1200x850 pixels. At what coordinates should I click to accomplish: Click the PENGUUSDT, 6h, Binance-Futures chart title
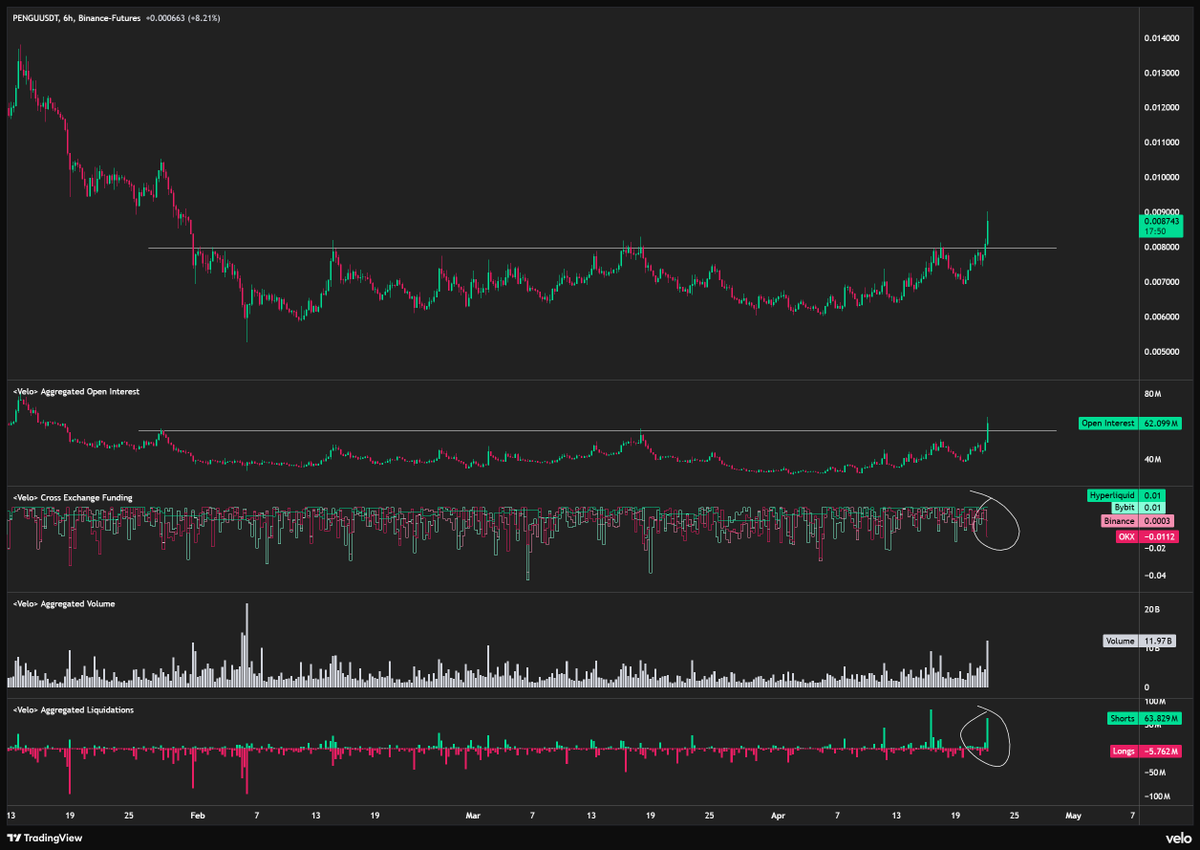(x=74, y=18)
